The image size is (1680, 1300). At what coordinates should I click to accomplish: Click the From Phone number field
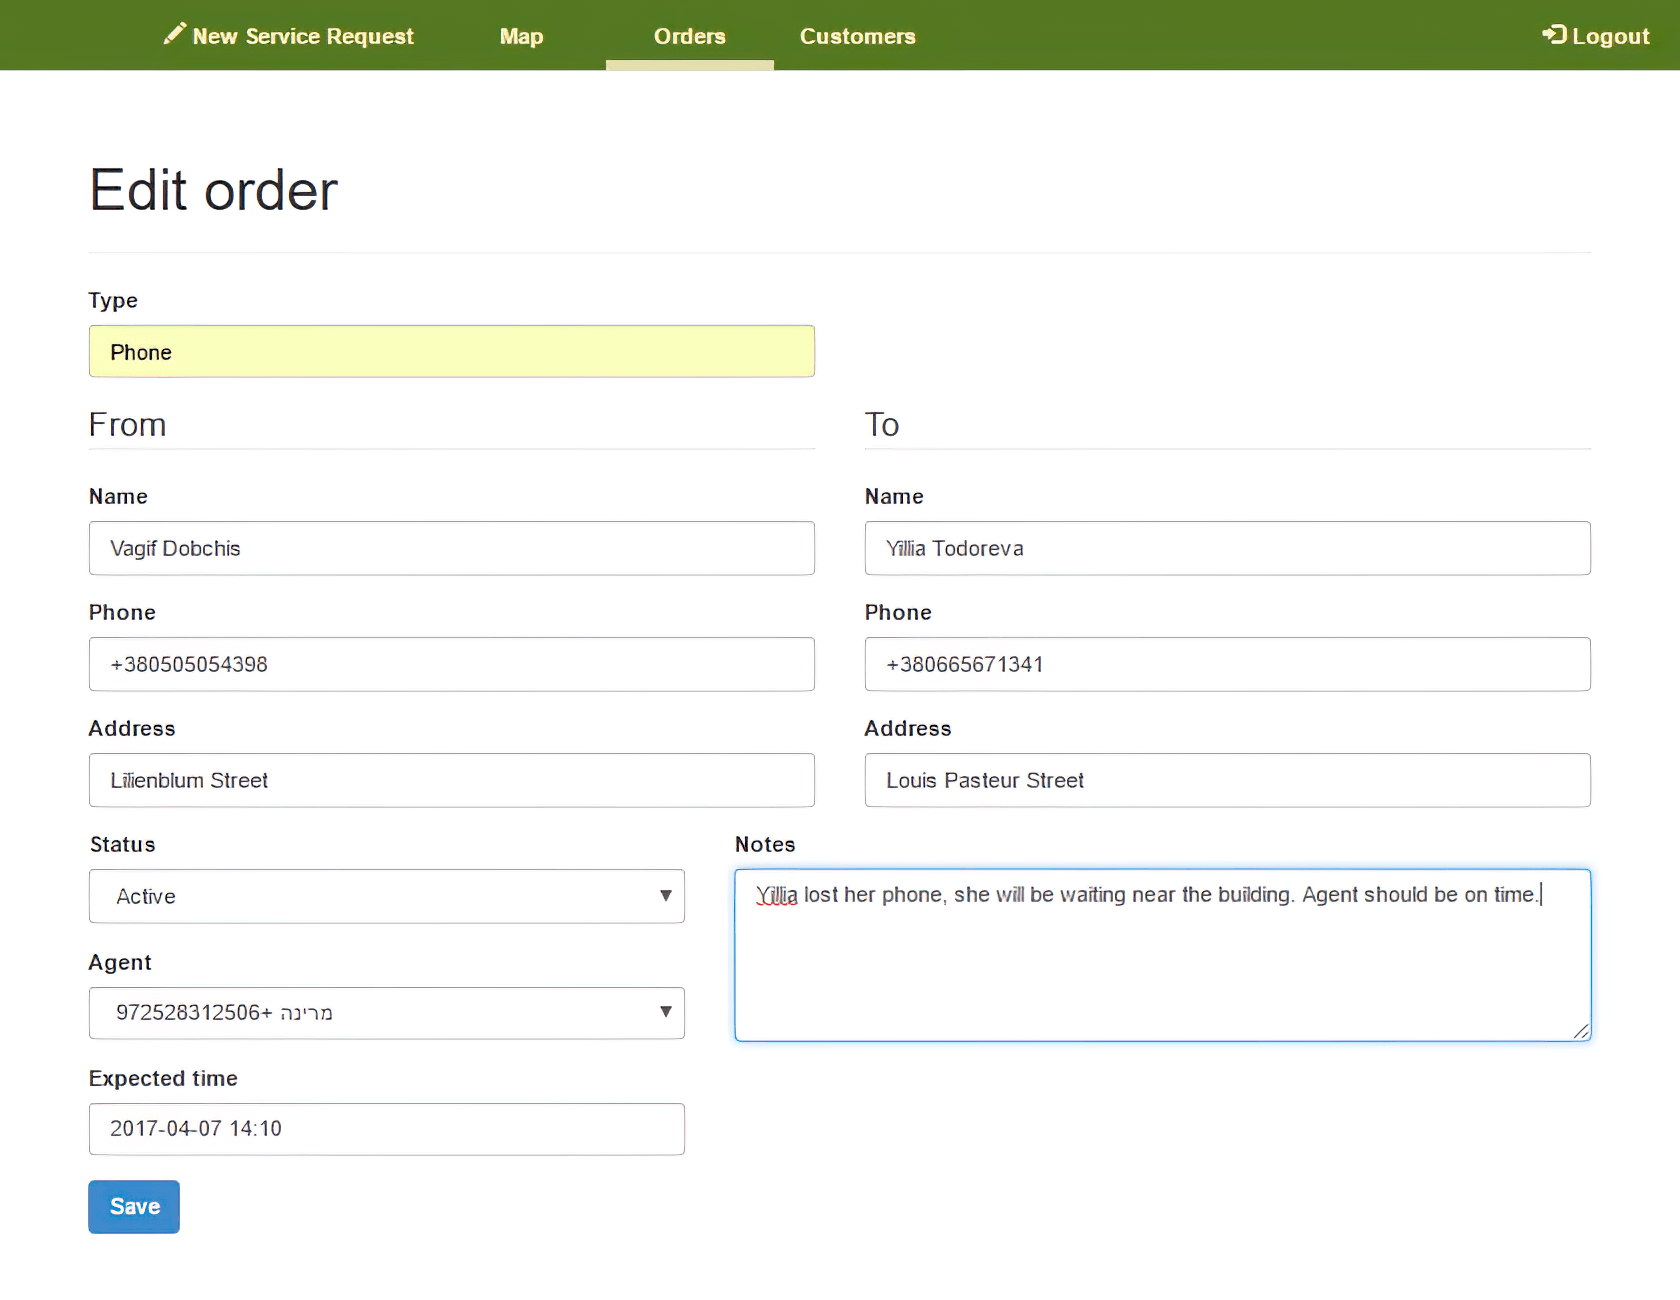pyautogui.click(x=451, y=664)
